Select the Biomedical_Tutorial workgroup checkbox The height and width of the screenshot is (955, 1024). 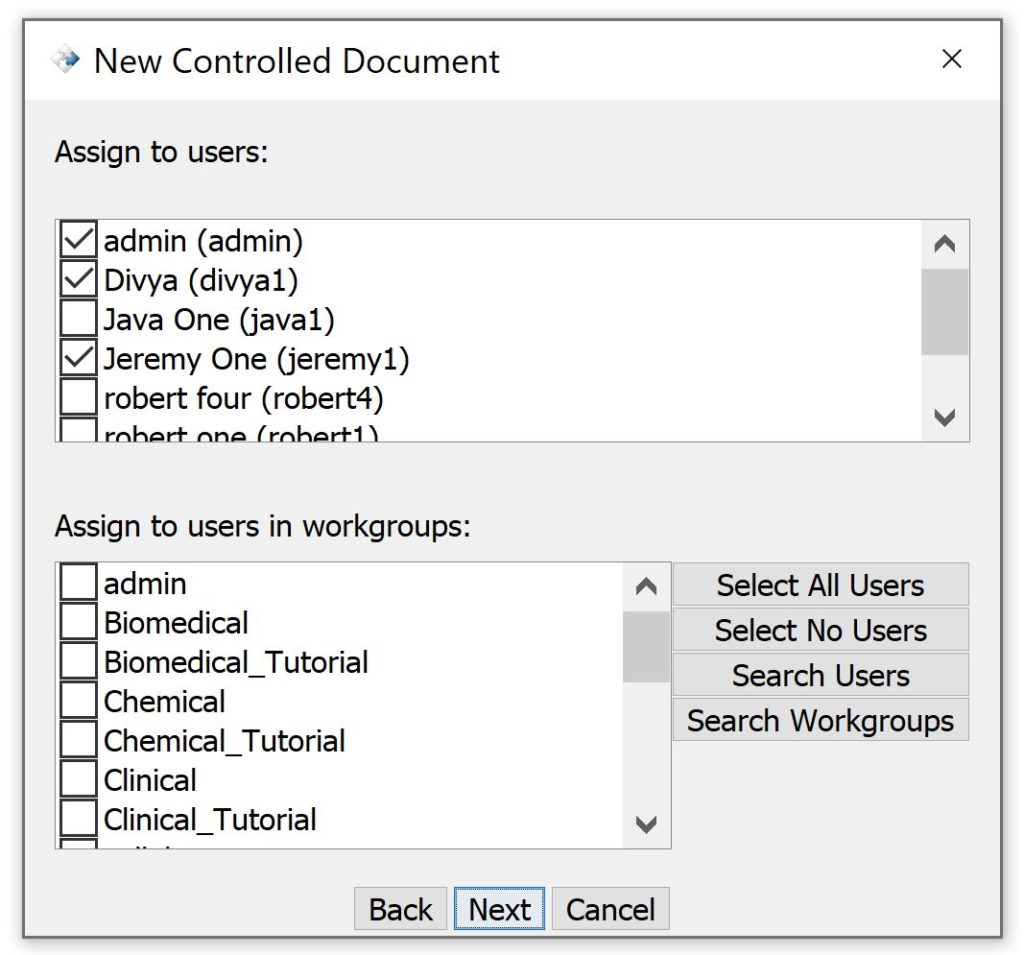(x=79, y=662)
